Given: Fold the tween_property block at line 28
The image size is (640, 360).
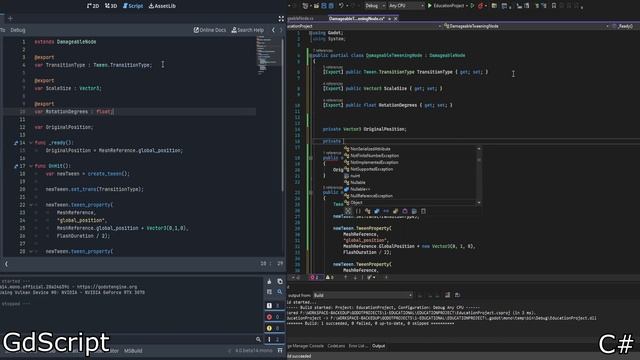Looking at the screenshot, I should tap(31, 251).
